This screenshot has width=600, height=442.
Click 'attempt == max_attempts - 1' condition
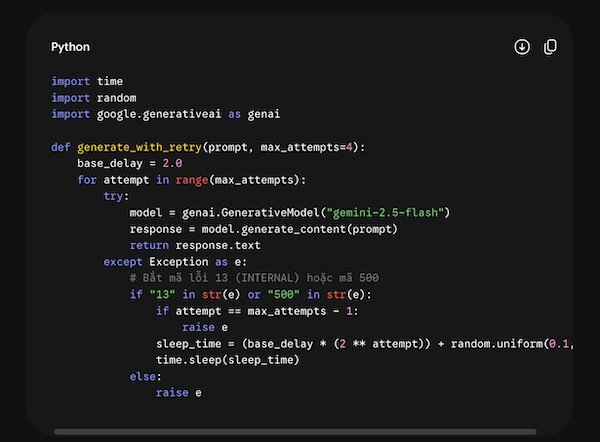[x=264, y=311]
